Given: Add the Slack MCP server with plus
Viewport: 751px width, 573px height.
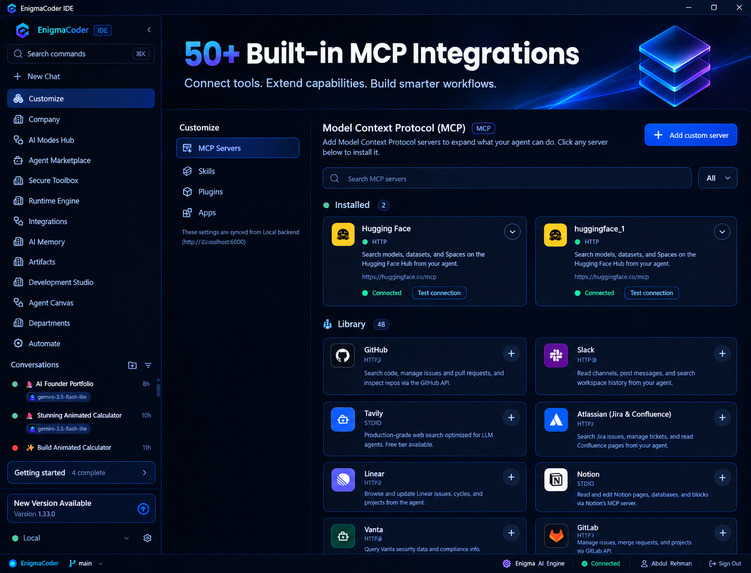Looking at the screenshot, I should 722,354.
